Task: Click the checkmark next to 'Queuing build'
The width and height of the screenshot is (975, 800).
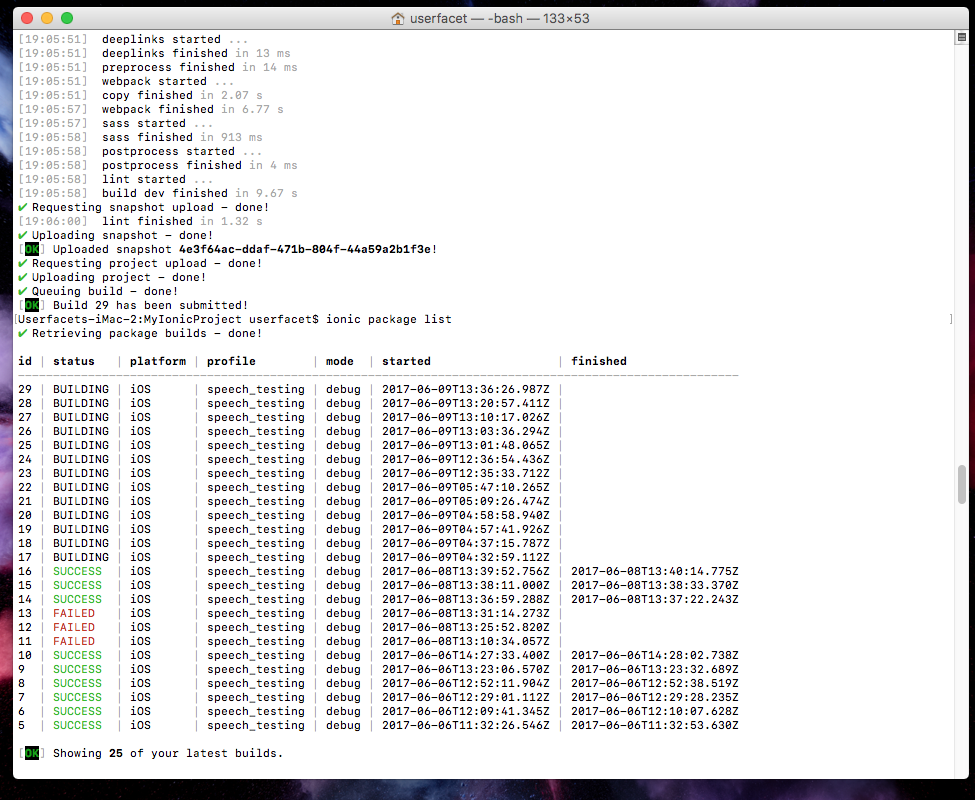Action: click(x=23, y=291)
